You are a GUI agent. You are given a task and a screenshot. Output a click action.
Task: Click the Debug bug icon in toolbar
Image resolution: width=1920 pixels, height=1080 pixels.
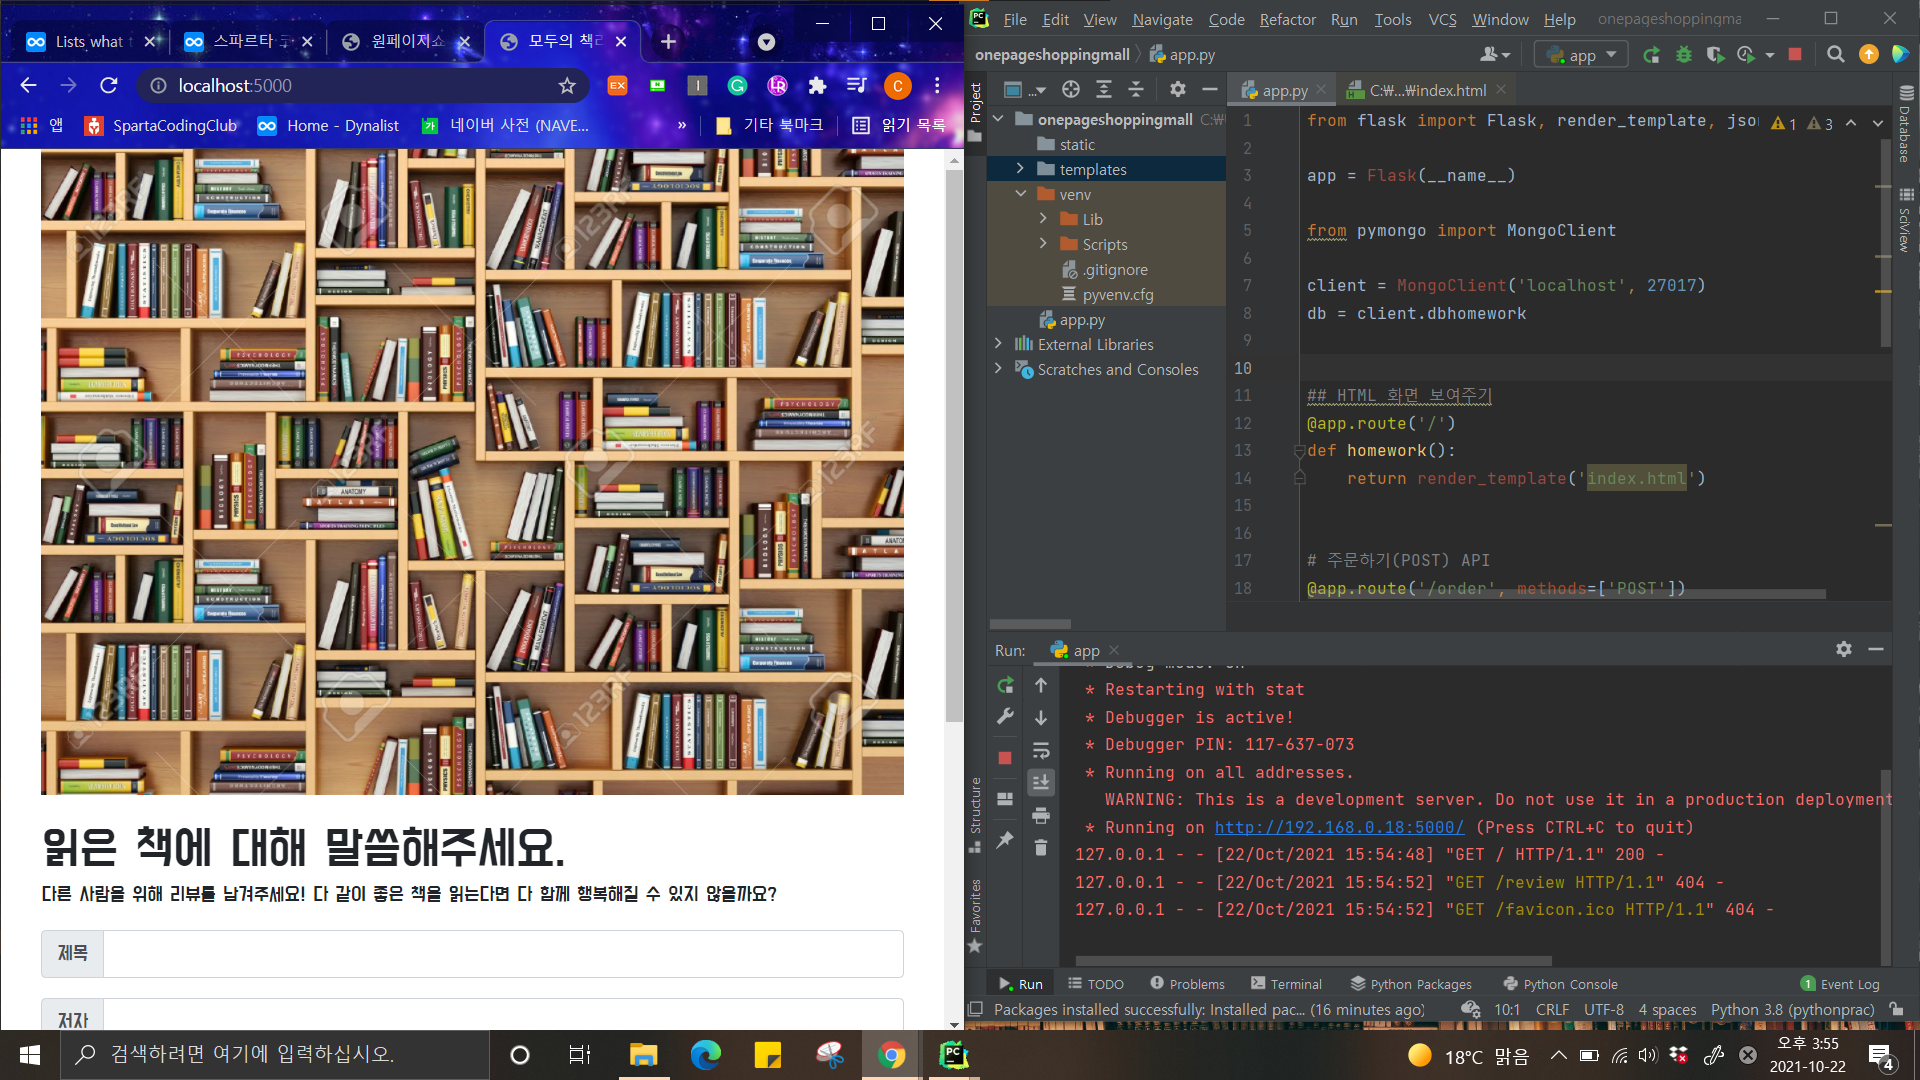(1684, 55)
